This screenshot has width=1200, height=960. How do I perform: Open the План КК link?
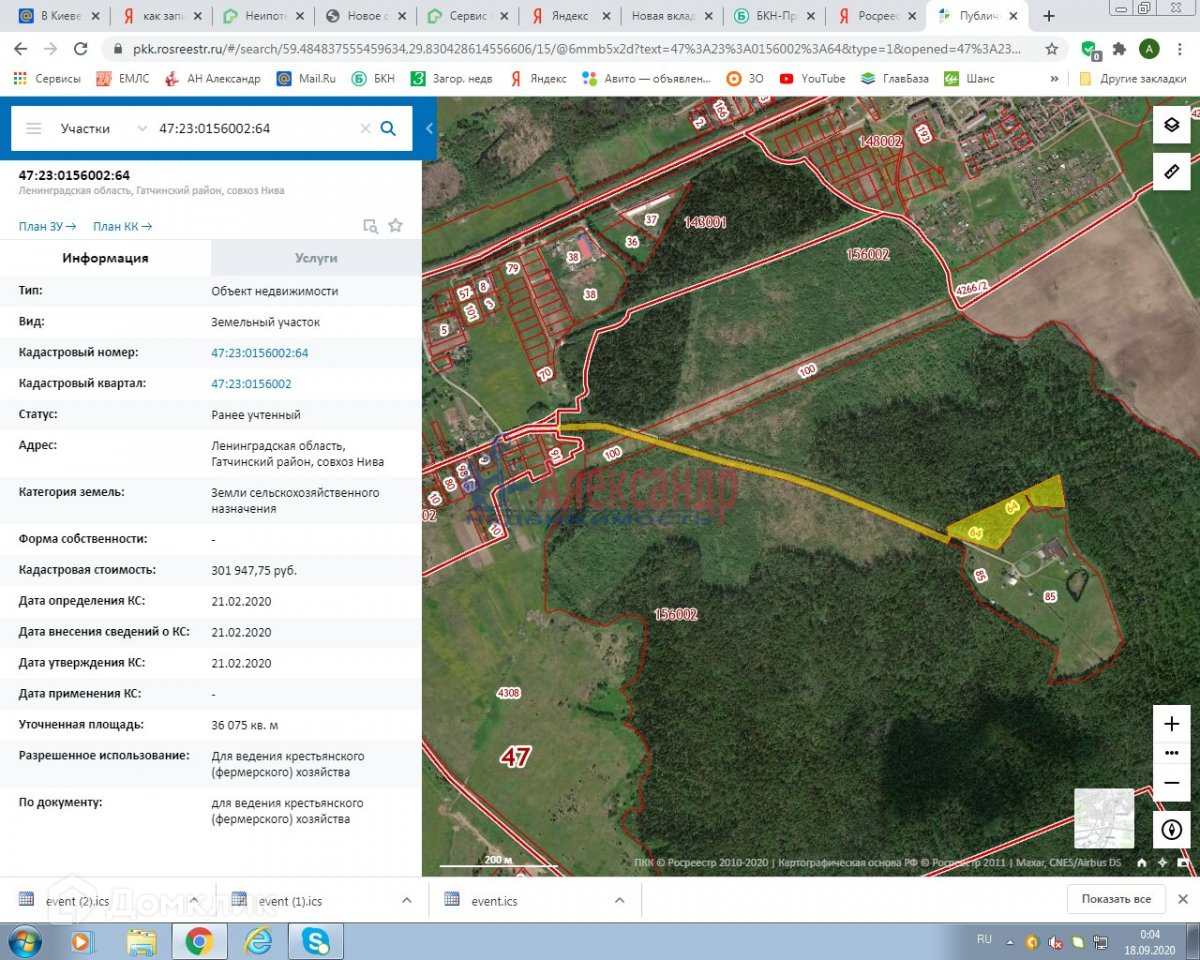tap(122, 227)
